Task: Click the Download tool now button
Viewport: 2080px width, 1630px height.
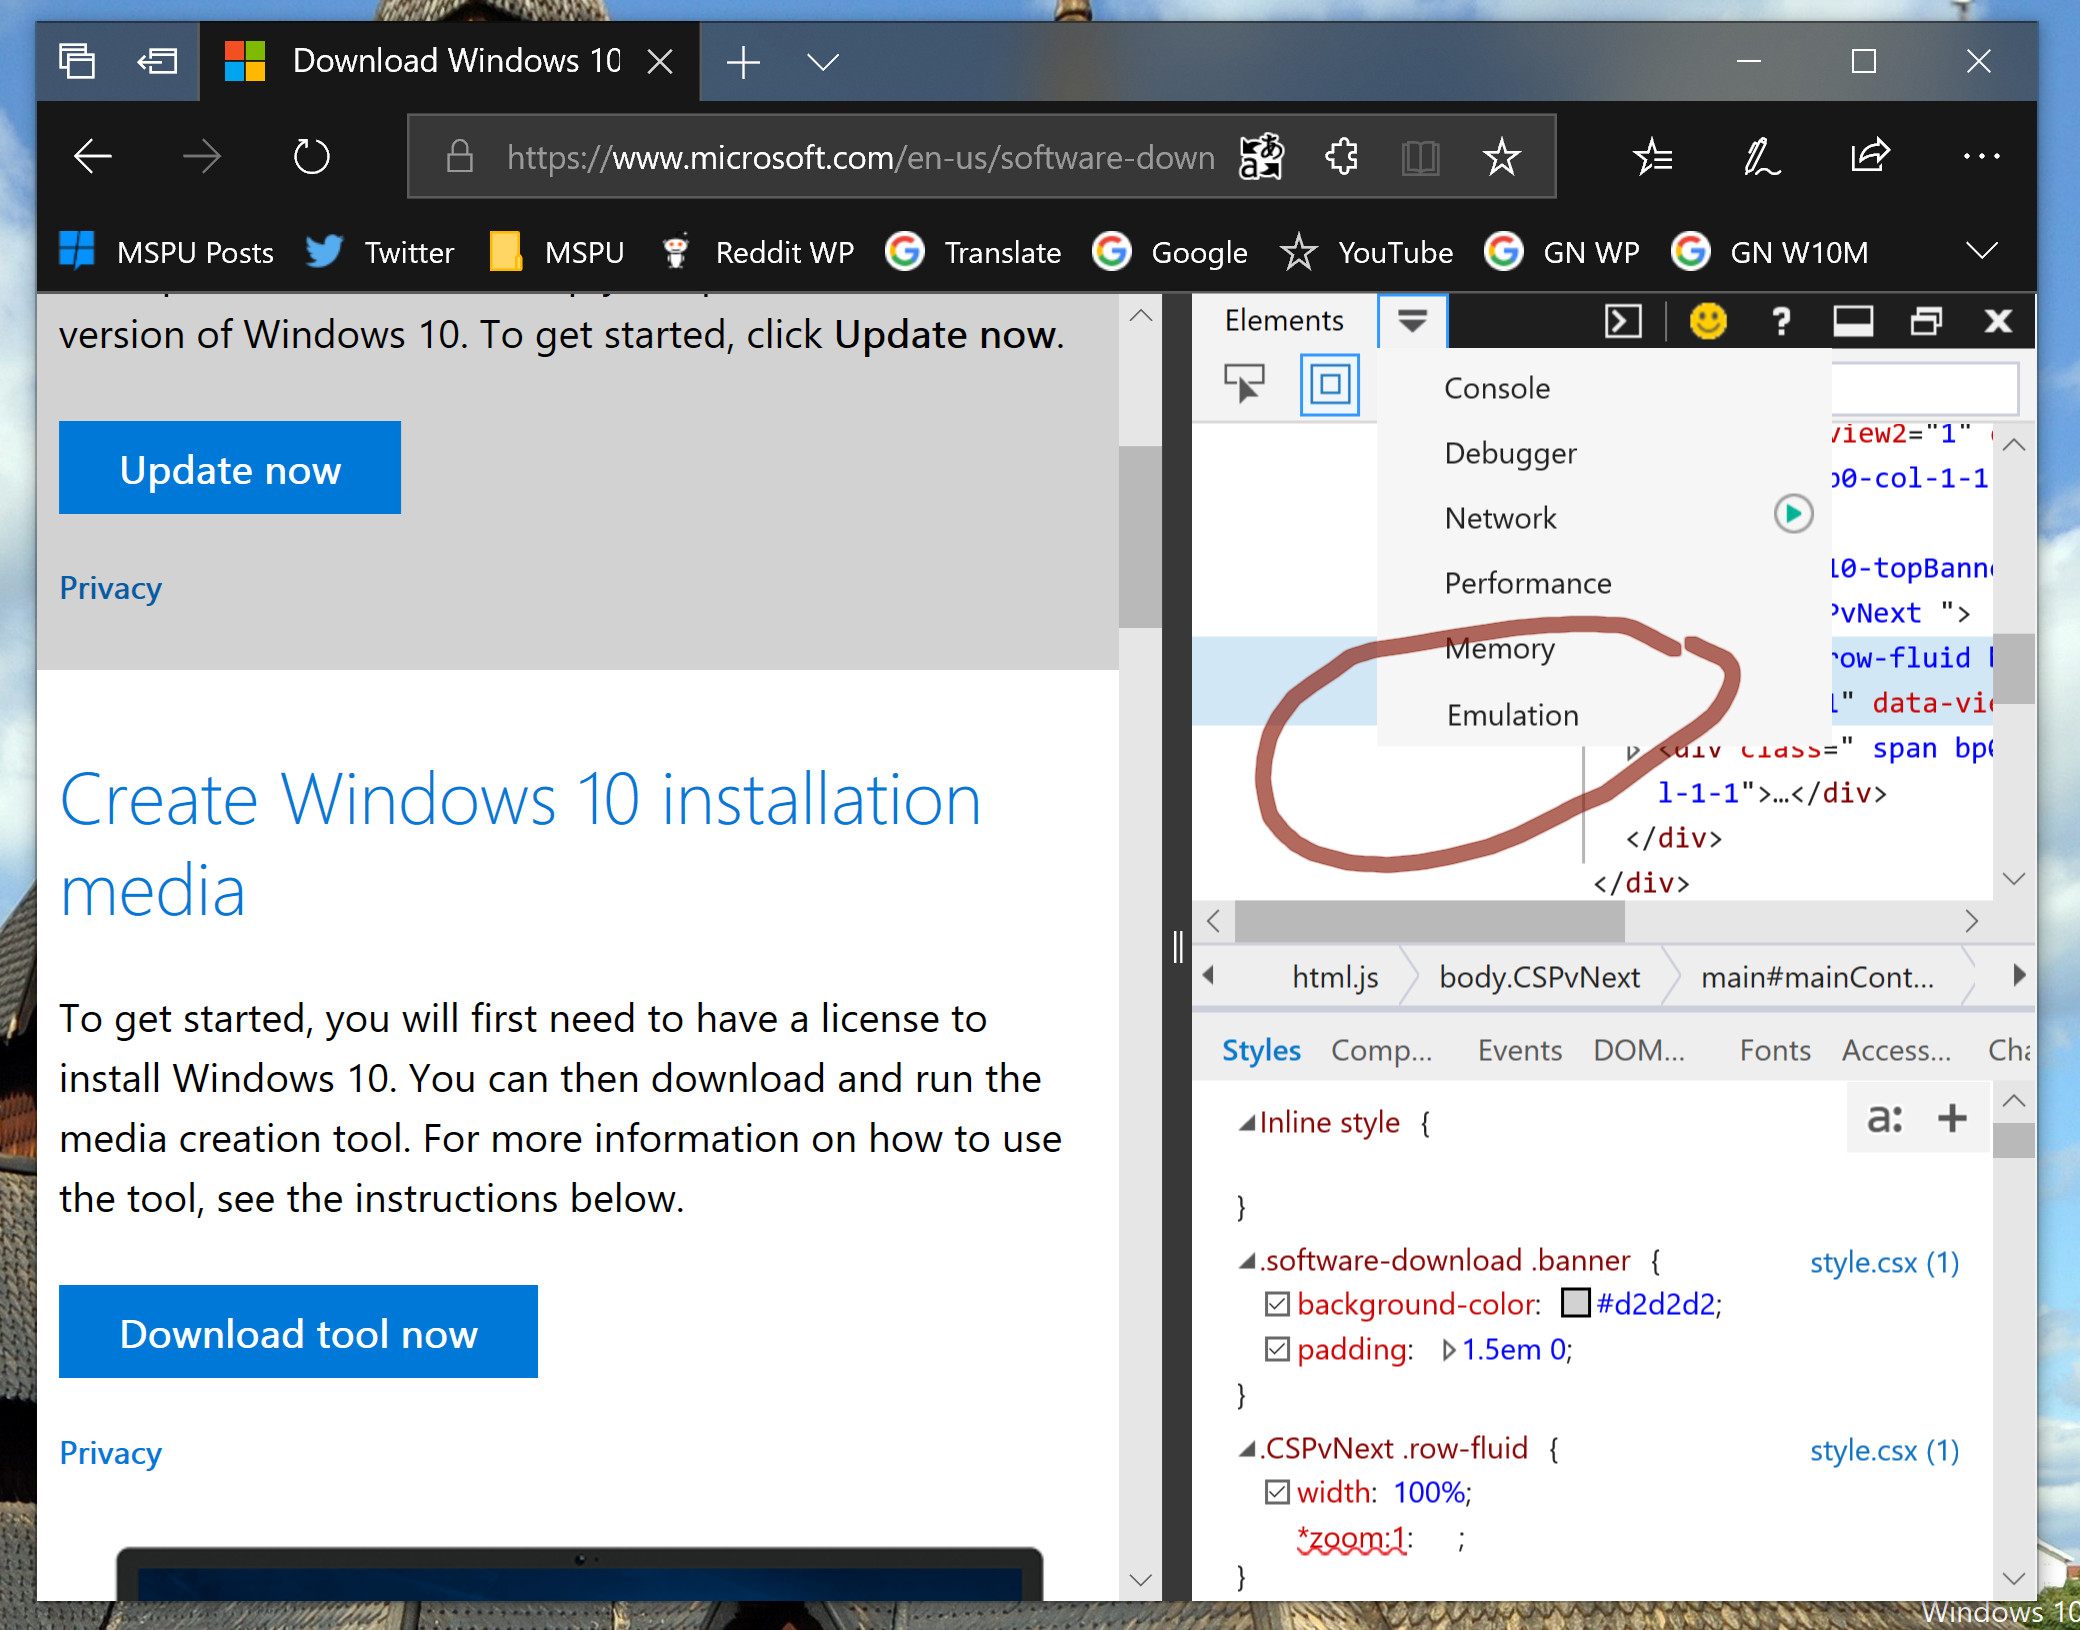Action: click(x=299, y=1331)
